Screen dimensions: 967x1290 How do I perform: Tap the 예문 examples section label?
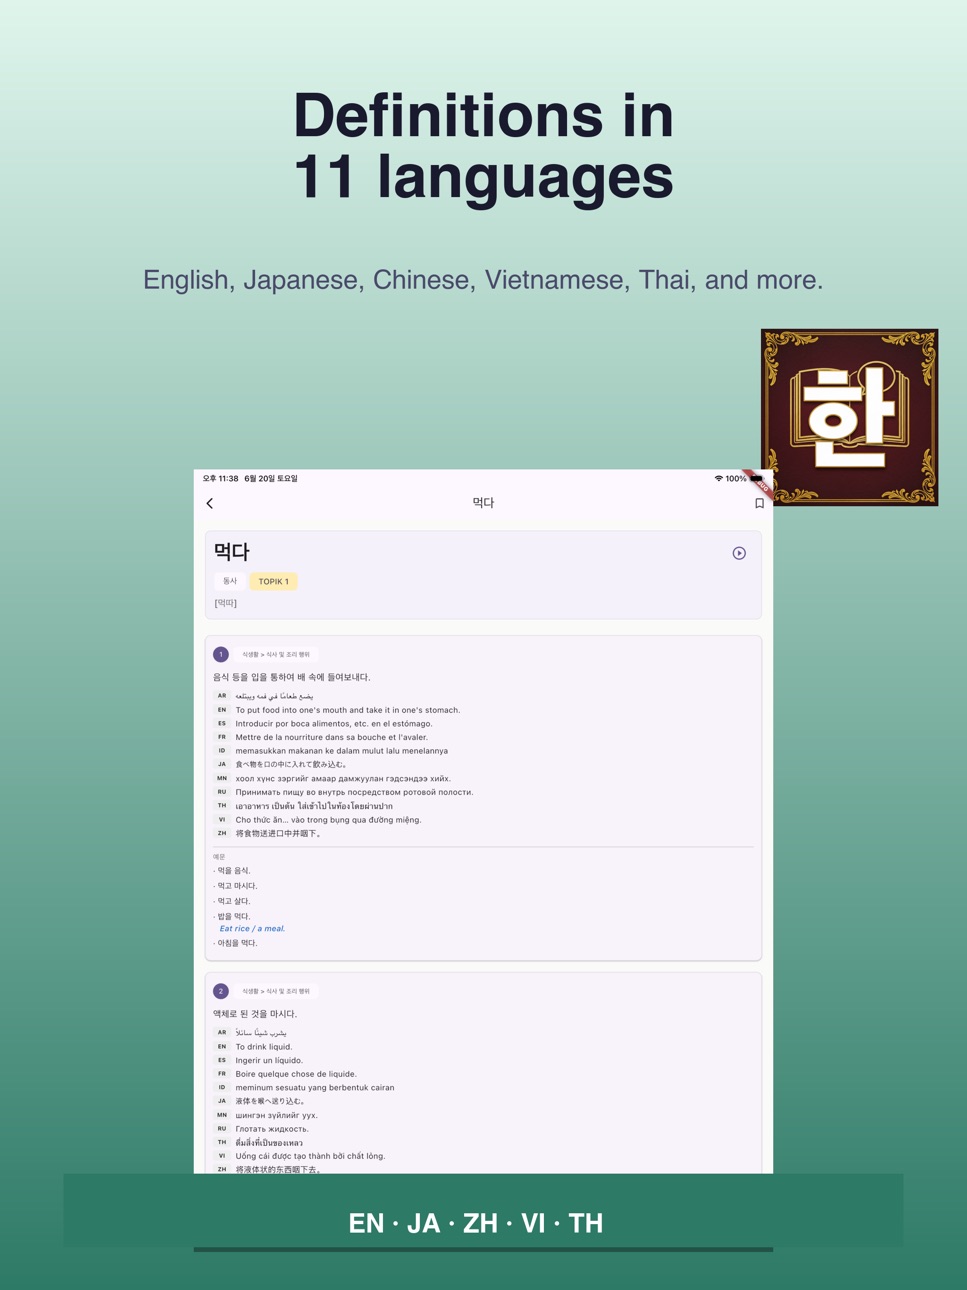(219, 857)
